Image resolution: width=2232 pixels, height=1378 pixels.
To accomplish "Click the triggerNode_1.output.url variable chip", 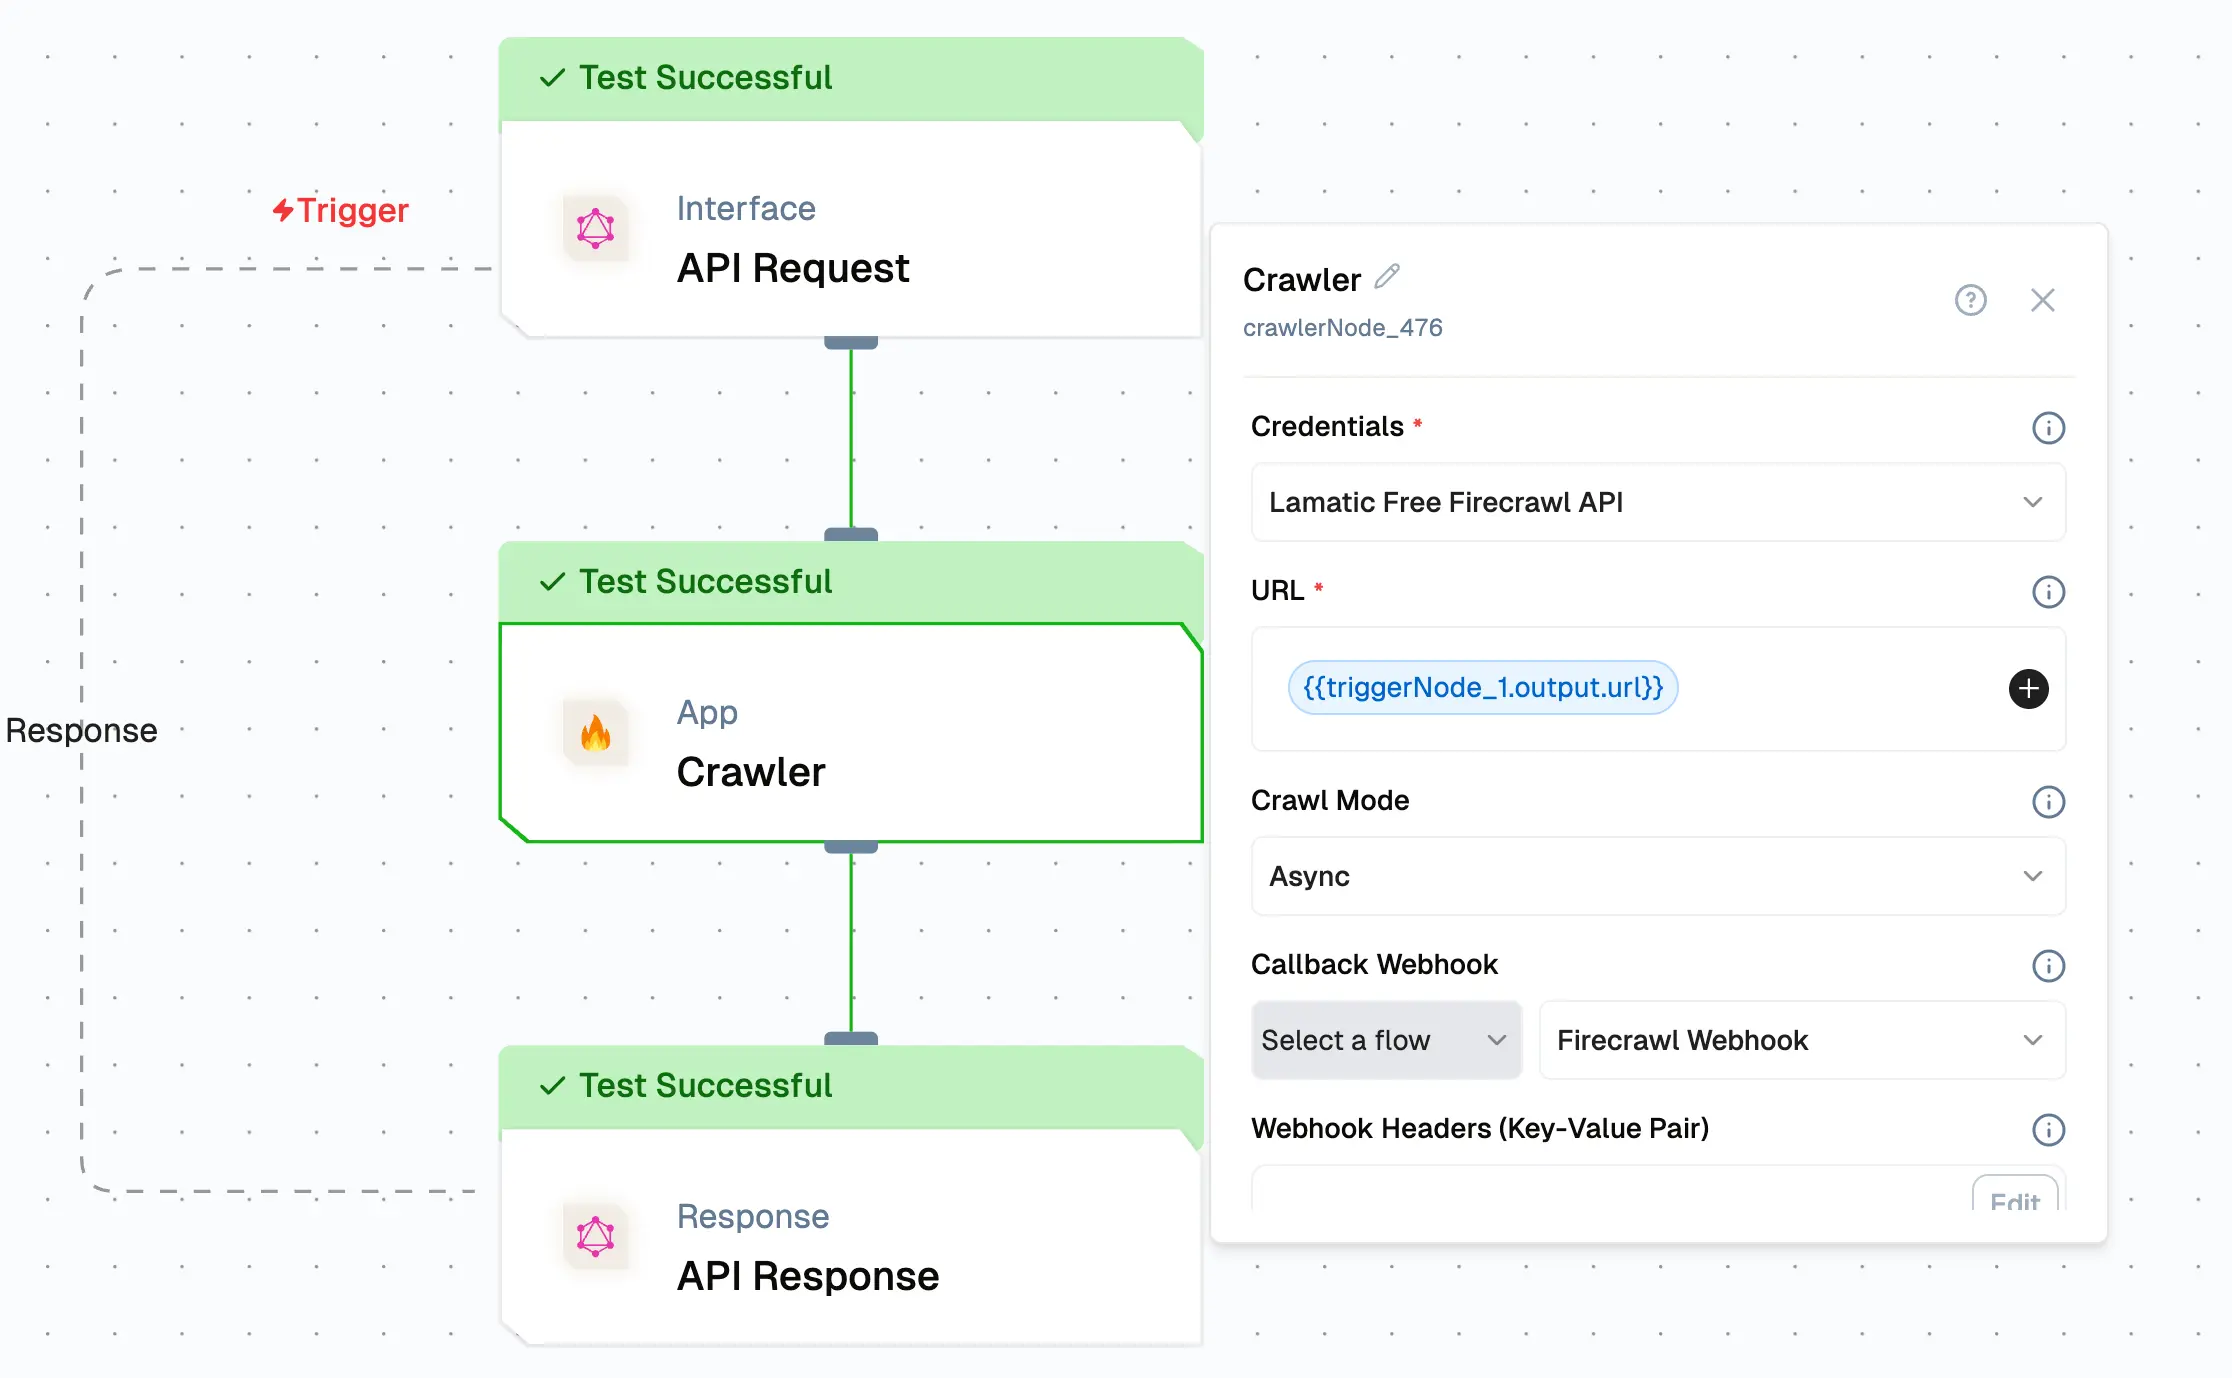I will [1482, 688].
